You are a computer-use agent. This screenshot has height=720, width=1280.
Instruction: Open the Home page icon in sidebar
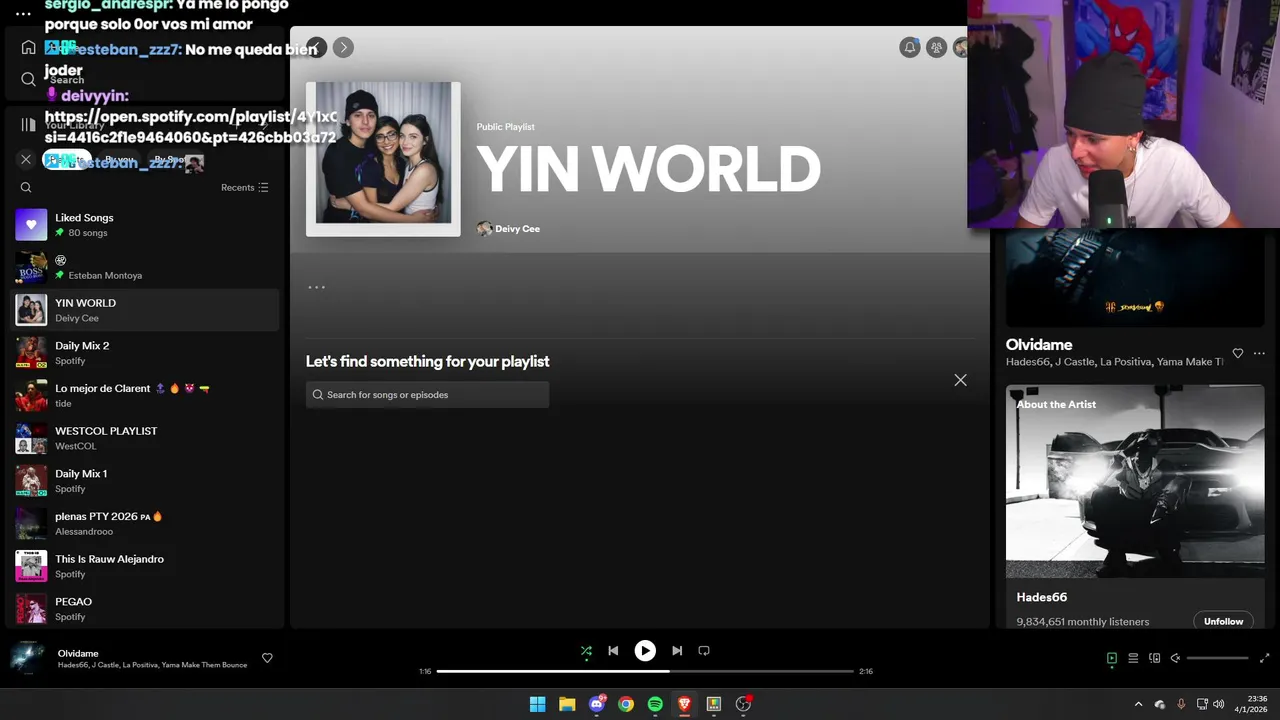pos(28,47)
